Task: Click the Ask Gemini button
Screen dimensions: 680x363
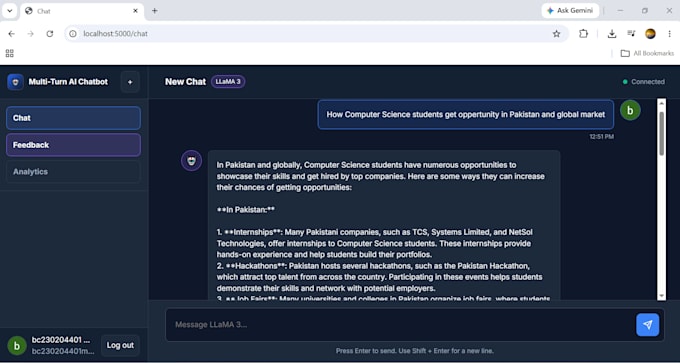Action: (570, 11)
